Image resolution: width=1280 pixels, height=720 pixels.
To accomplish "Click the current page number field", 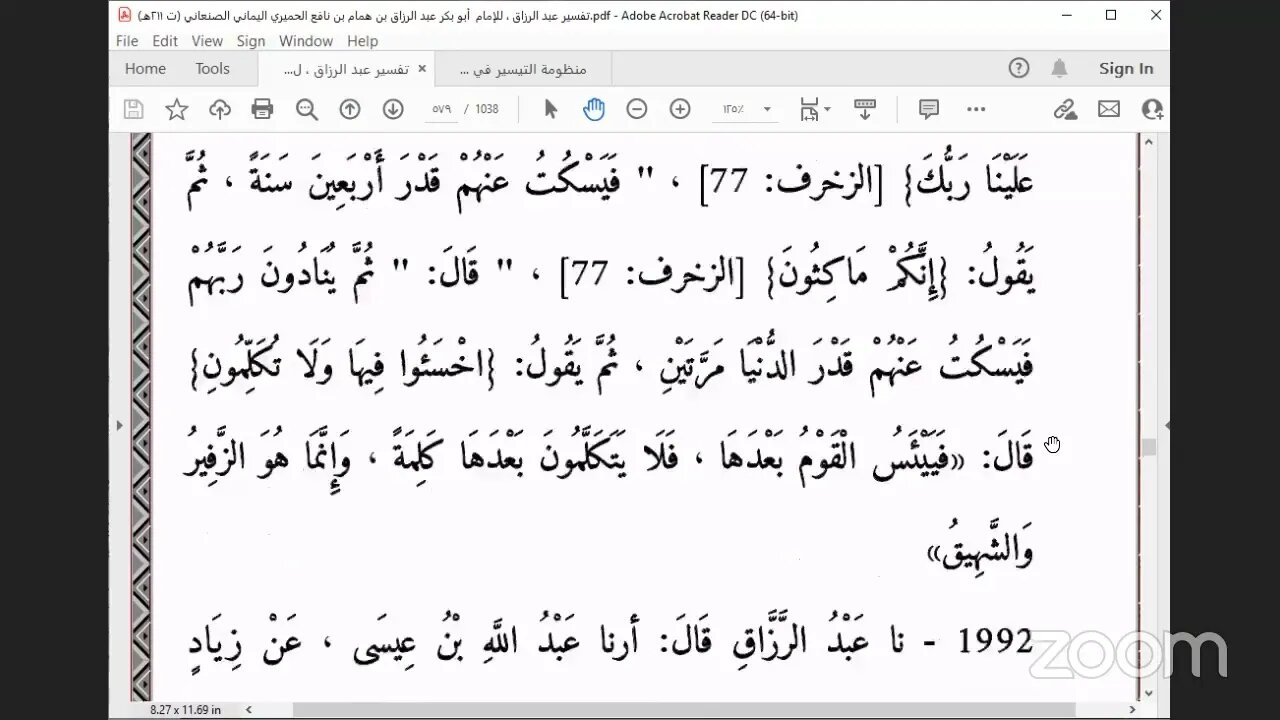I will 441,109.
